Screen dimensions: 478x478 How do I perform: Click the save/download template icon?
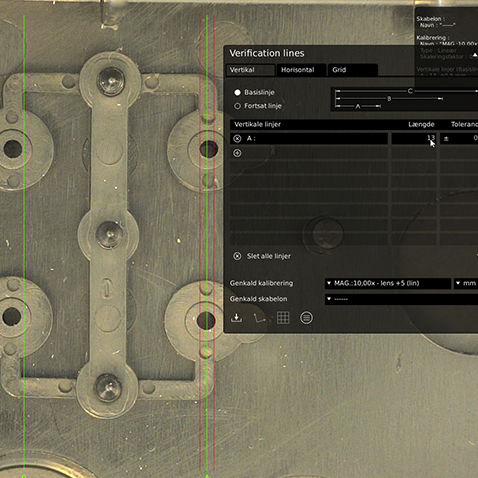click(x=236, y=318)
